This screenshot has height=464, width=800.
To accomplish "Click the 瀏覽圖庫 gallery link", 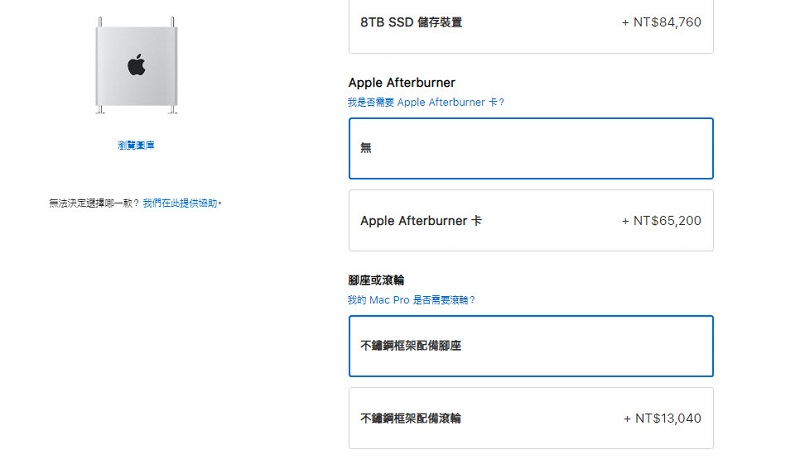I will point(135,146).
